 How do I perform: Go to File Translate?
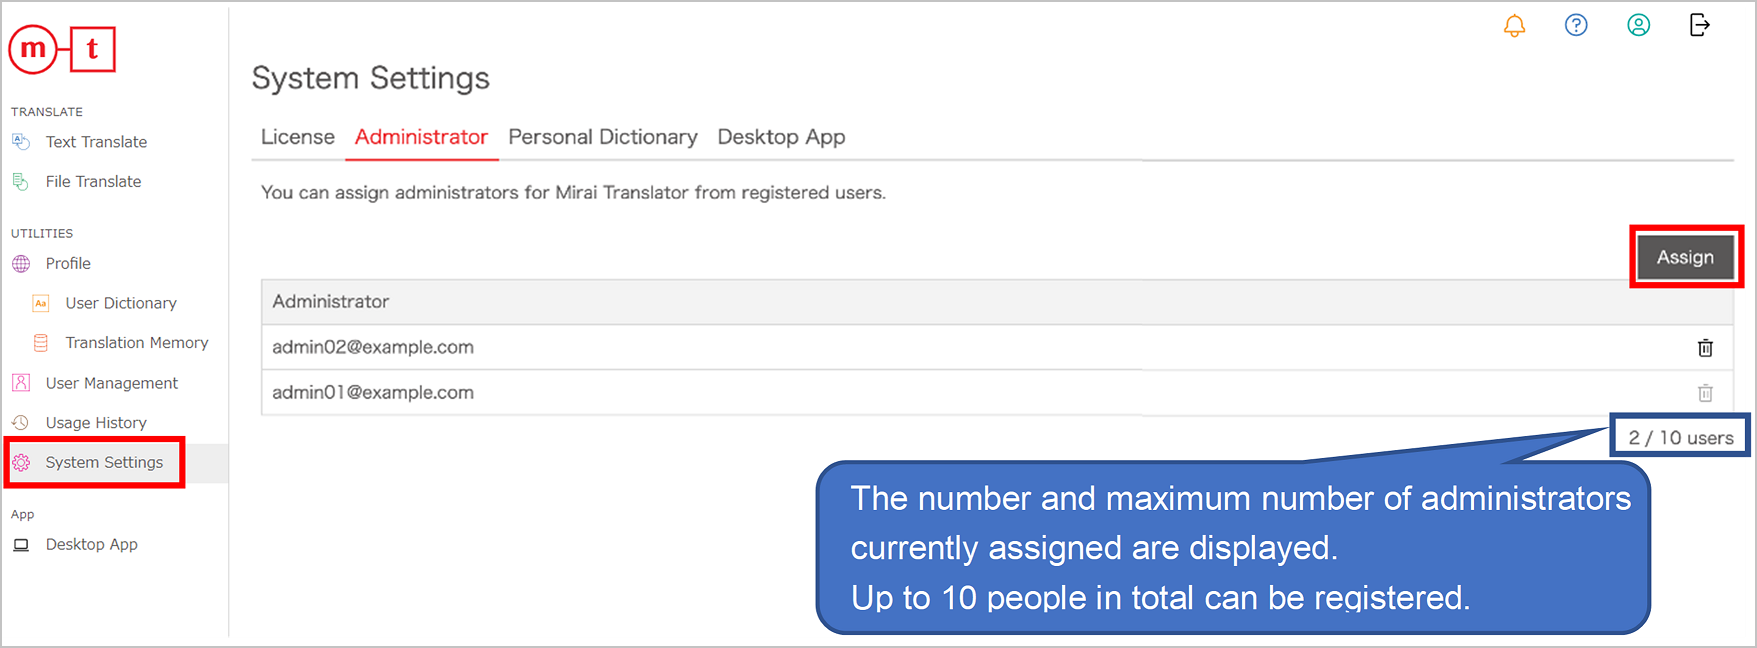(x=93, y=181)
